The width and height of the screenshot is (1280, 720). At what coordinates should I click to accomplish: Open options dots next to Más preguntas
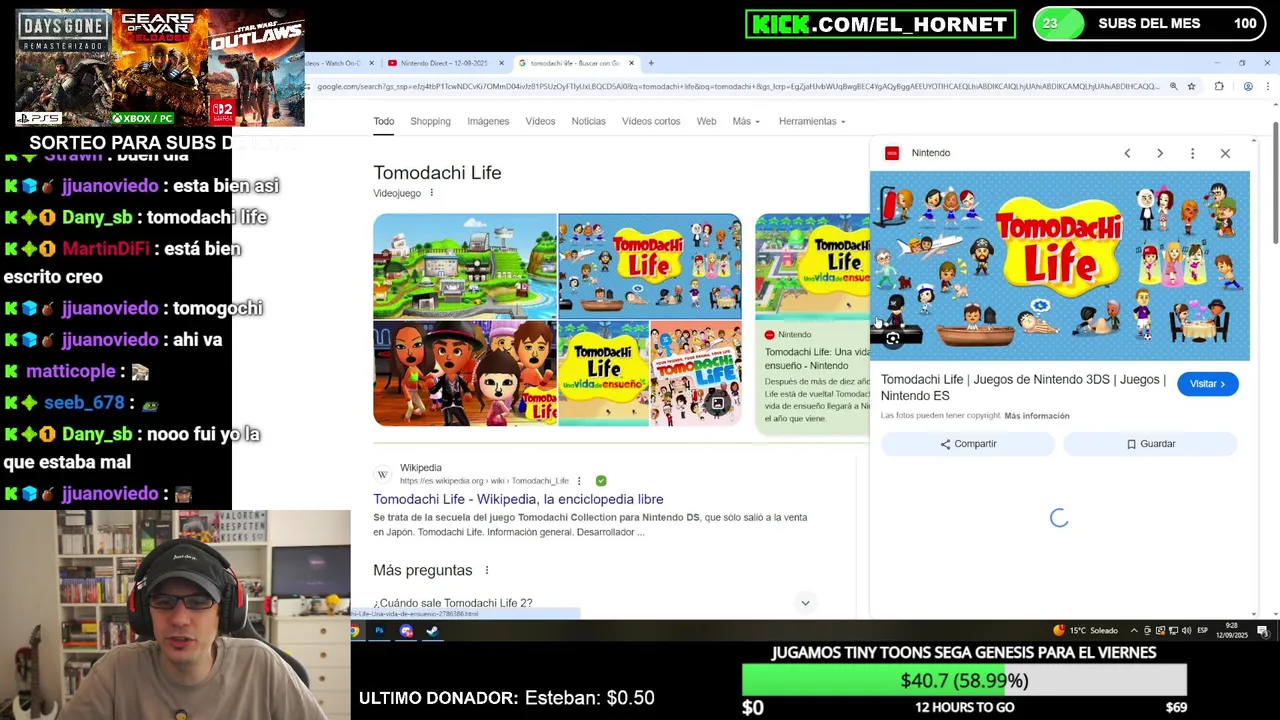coord(486,570)
